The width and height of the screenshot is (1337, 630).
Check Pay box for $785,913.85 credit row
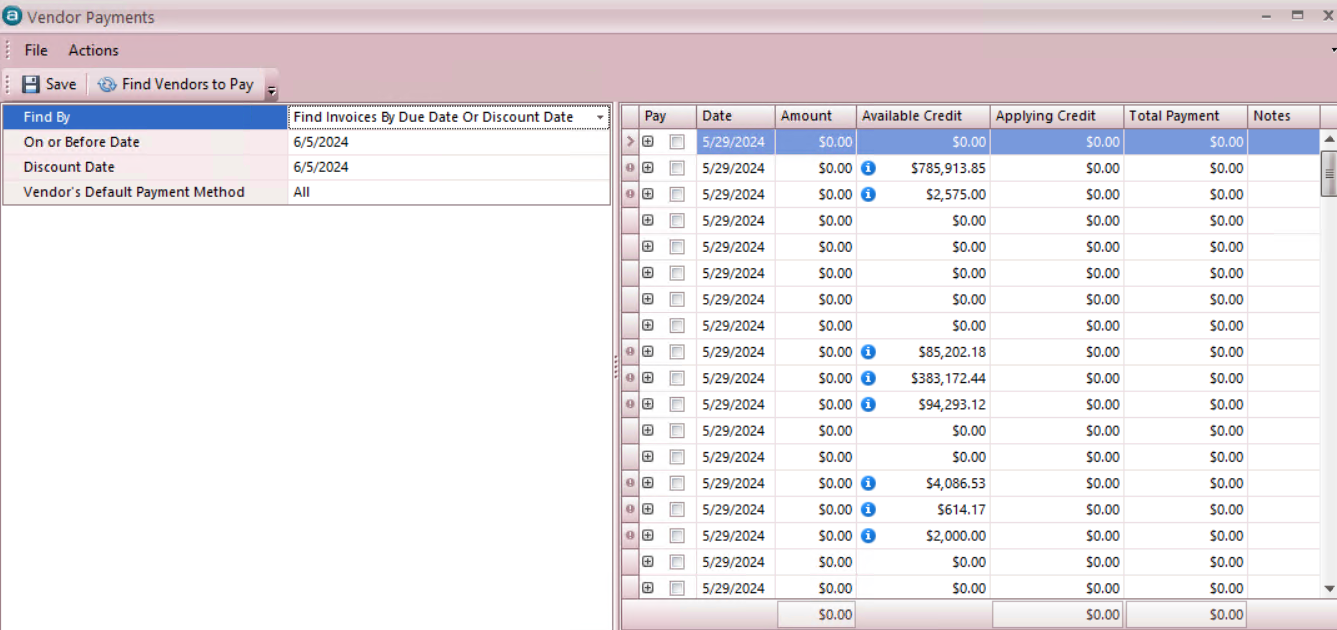677,168
